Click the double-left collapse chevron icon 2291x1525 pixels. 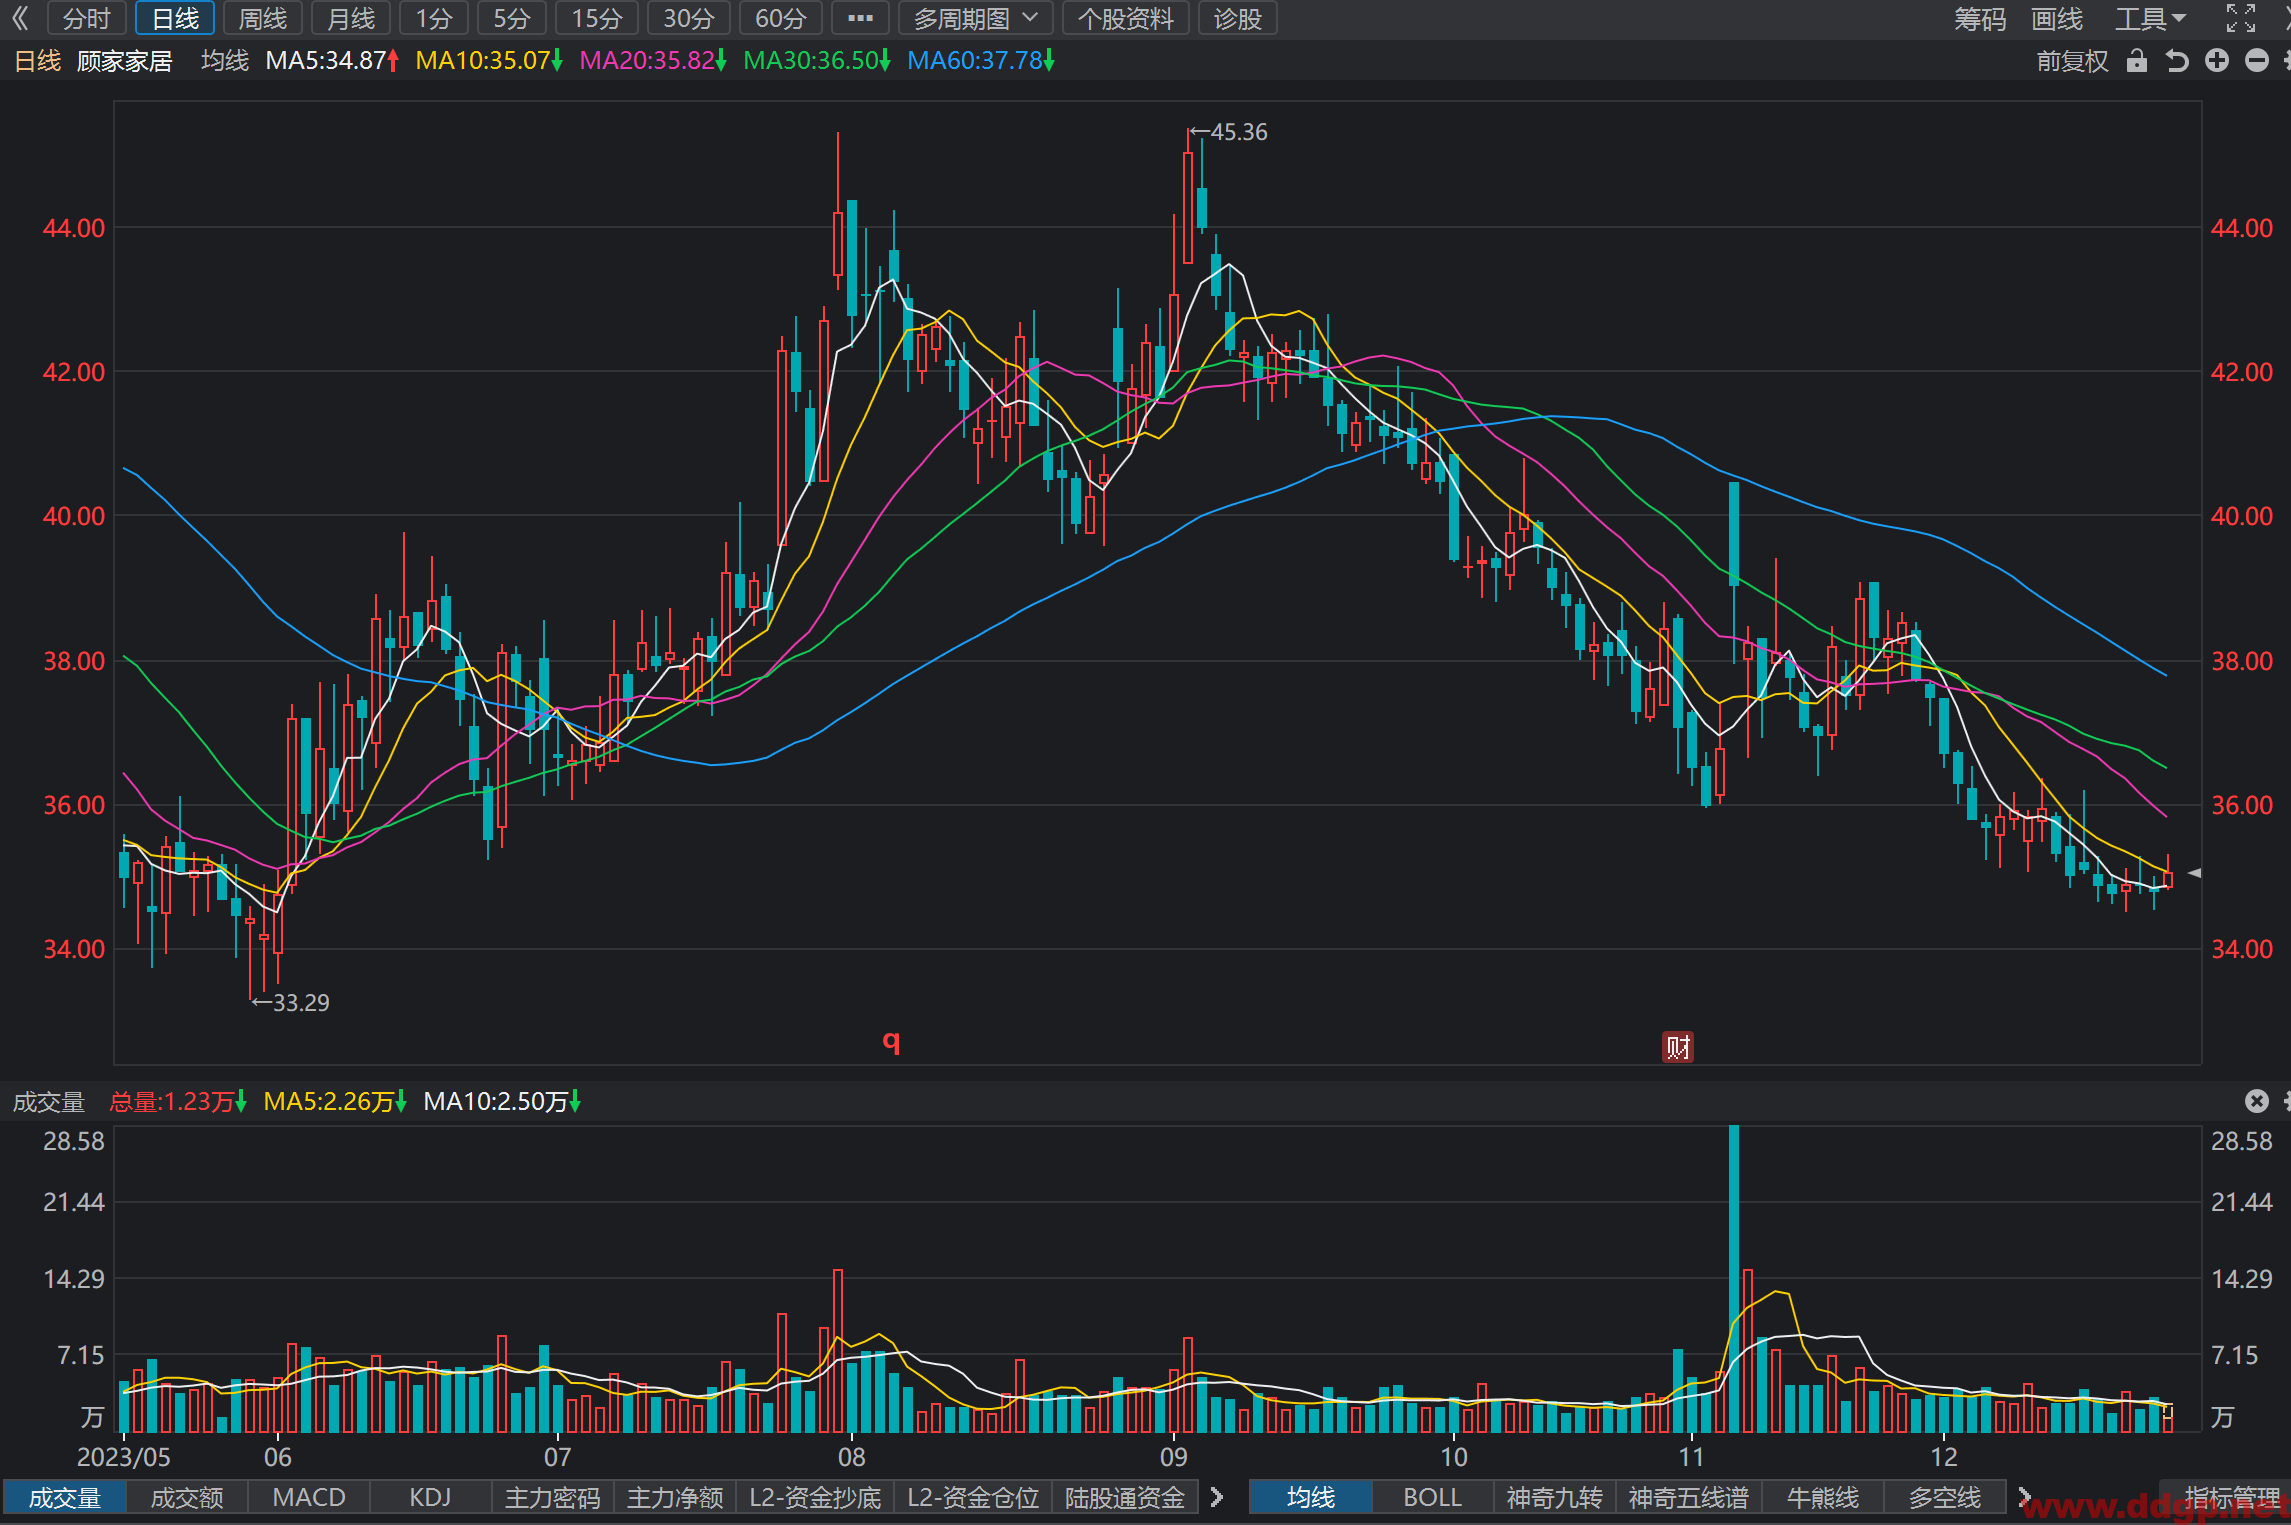pyautogui.click(x=20, y=18)
